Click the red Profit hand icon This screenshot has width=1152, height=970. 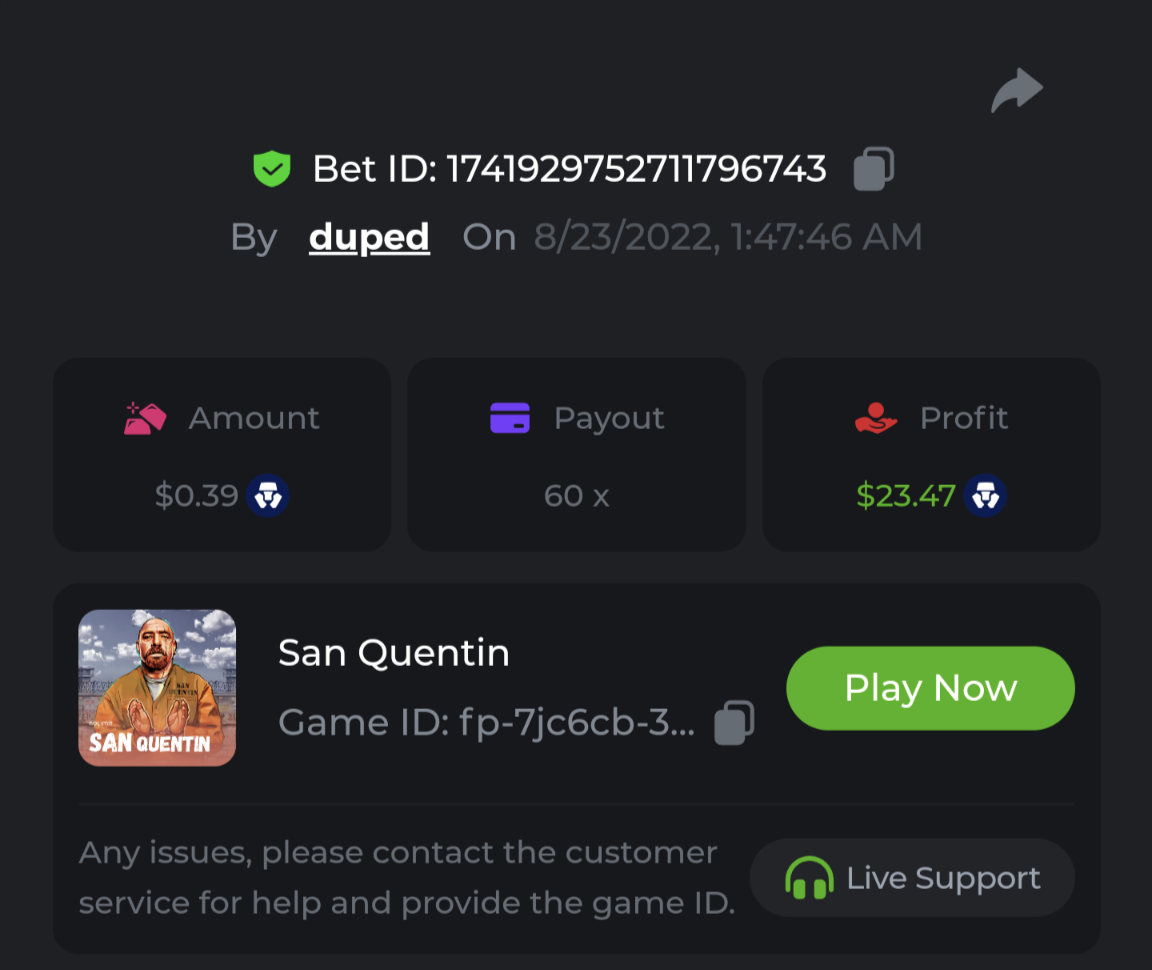[877, 418]
